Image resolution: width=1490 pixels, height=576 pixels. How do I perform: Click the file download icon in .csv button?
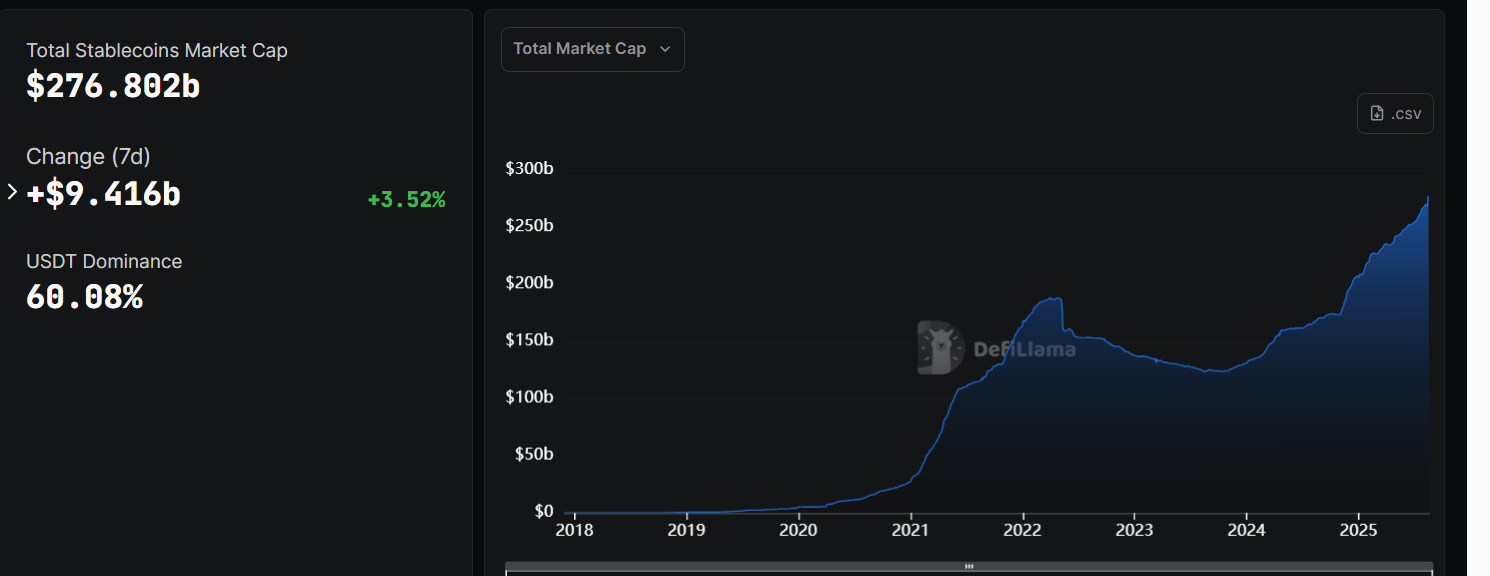pyautogui.click(x=1377, y=113)
